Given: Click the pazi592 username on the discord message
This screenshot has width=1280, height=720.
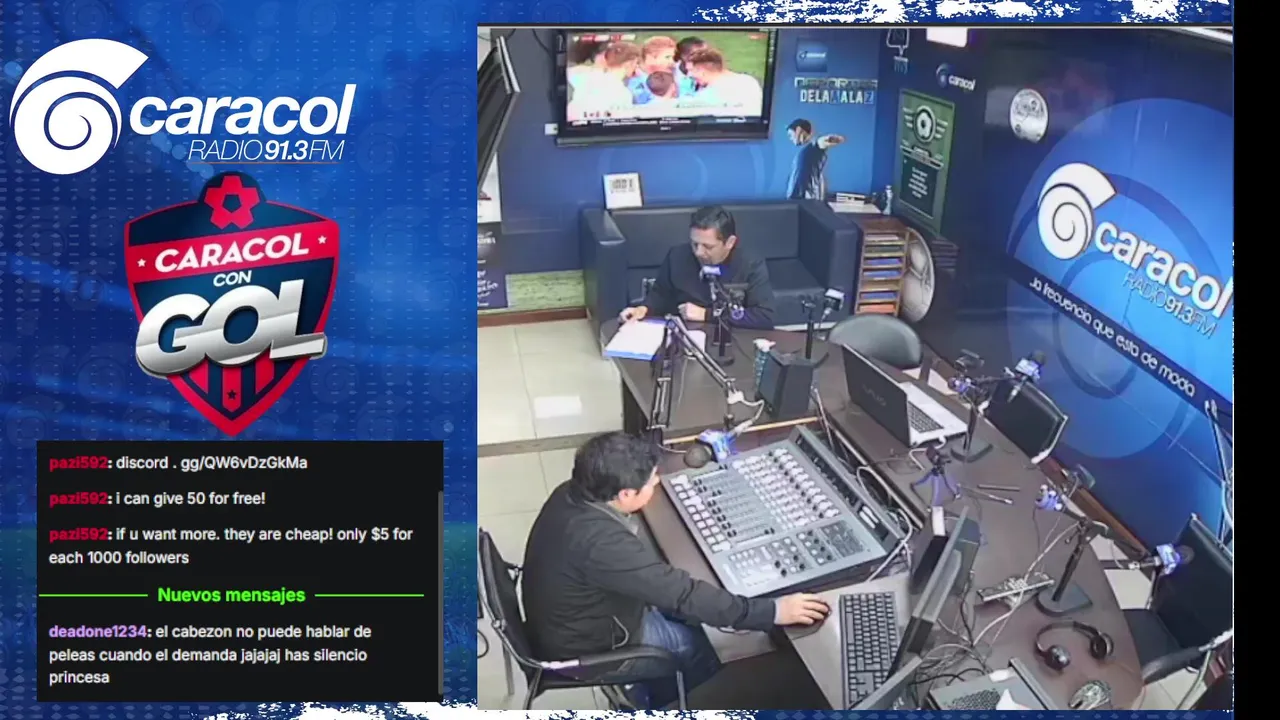Looking at the screenshot, I should click(78, 463).
